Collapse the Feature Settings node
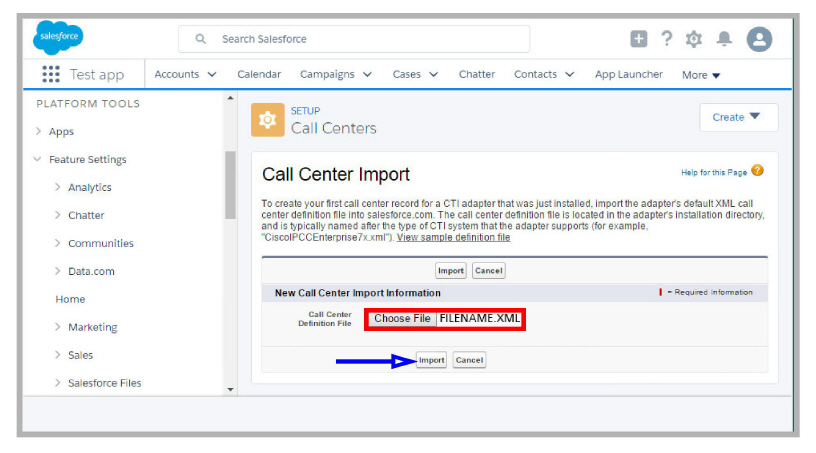This screenshot has width=816, height=453. 37,159
